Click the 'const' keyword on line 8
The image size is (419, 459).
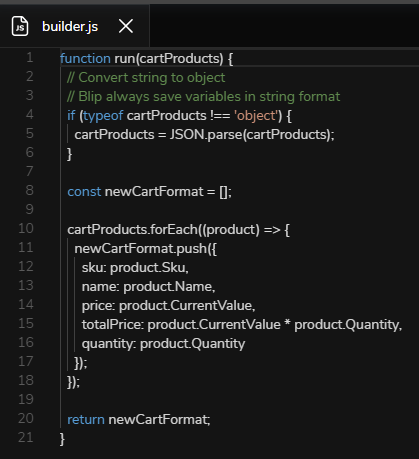pos(84,192)
